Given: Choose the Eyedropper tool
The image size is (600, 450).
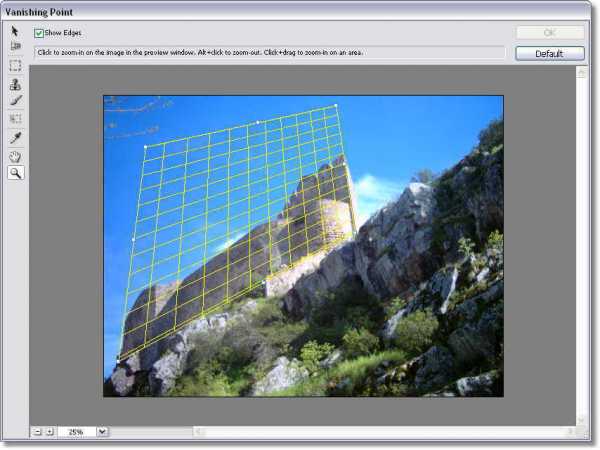Looking at the screenshot, I should pos(15,138).
